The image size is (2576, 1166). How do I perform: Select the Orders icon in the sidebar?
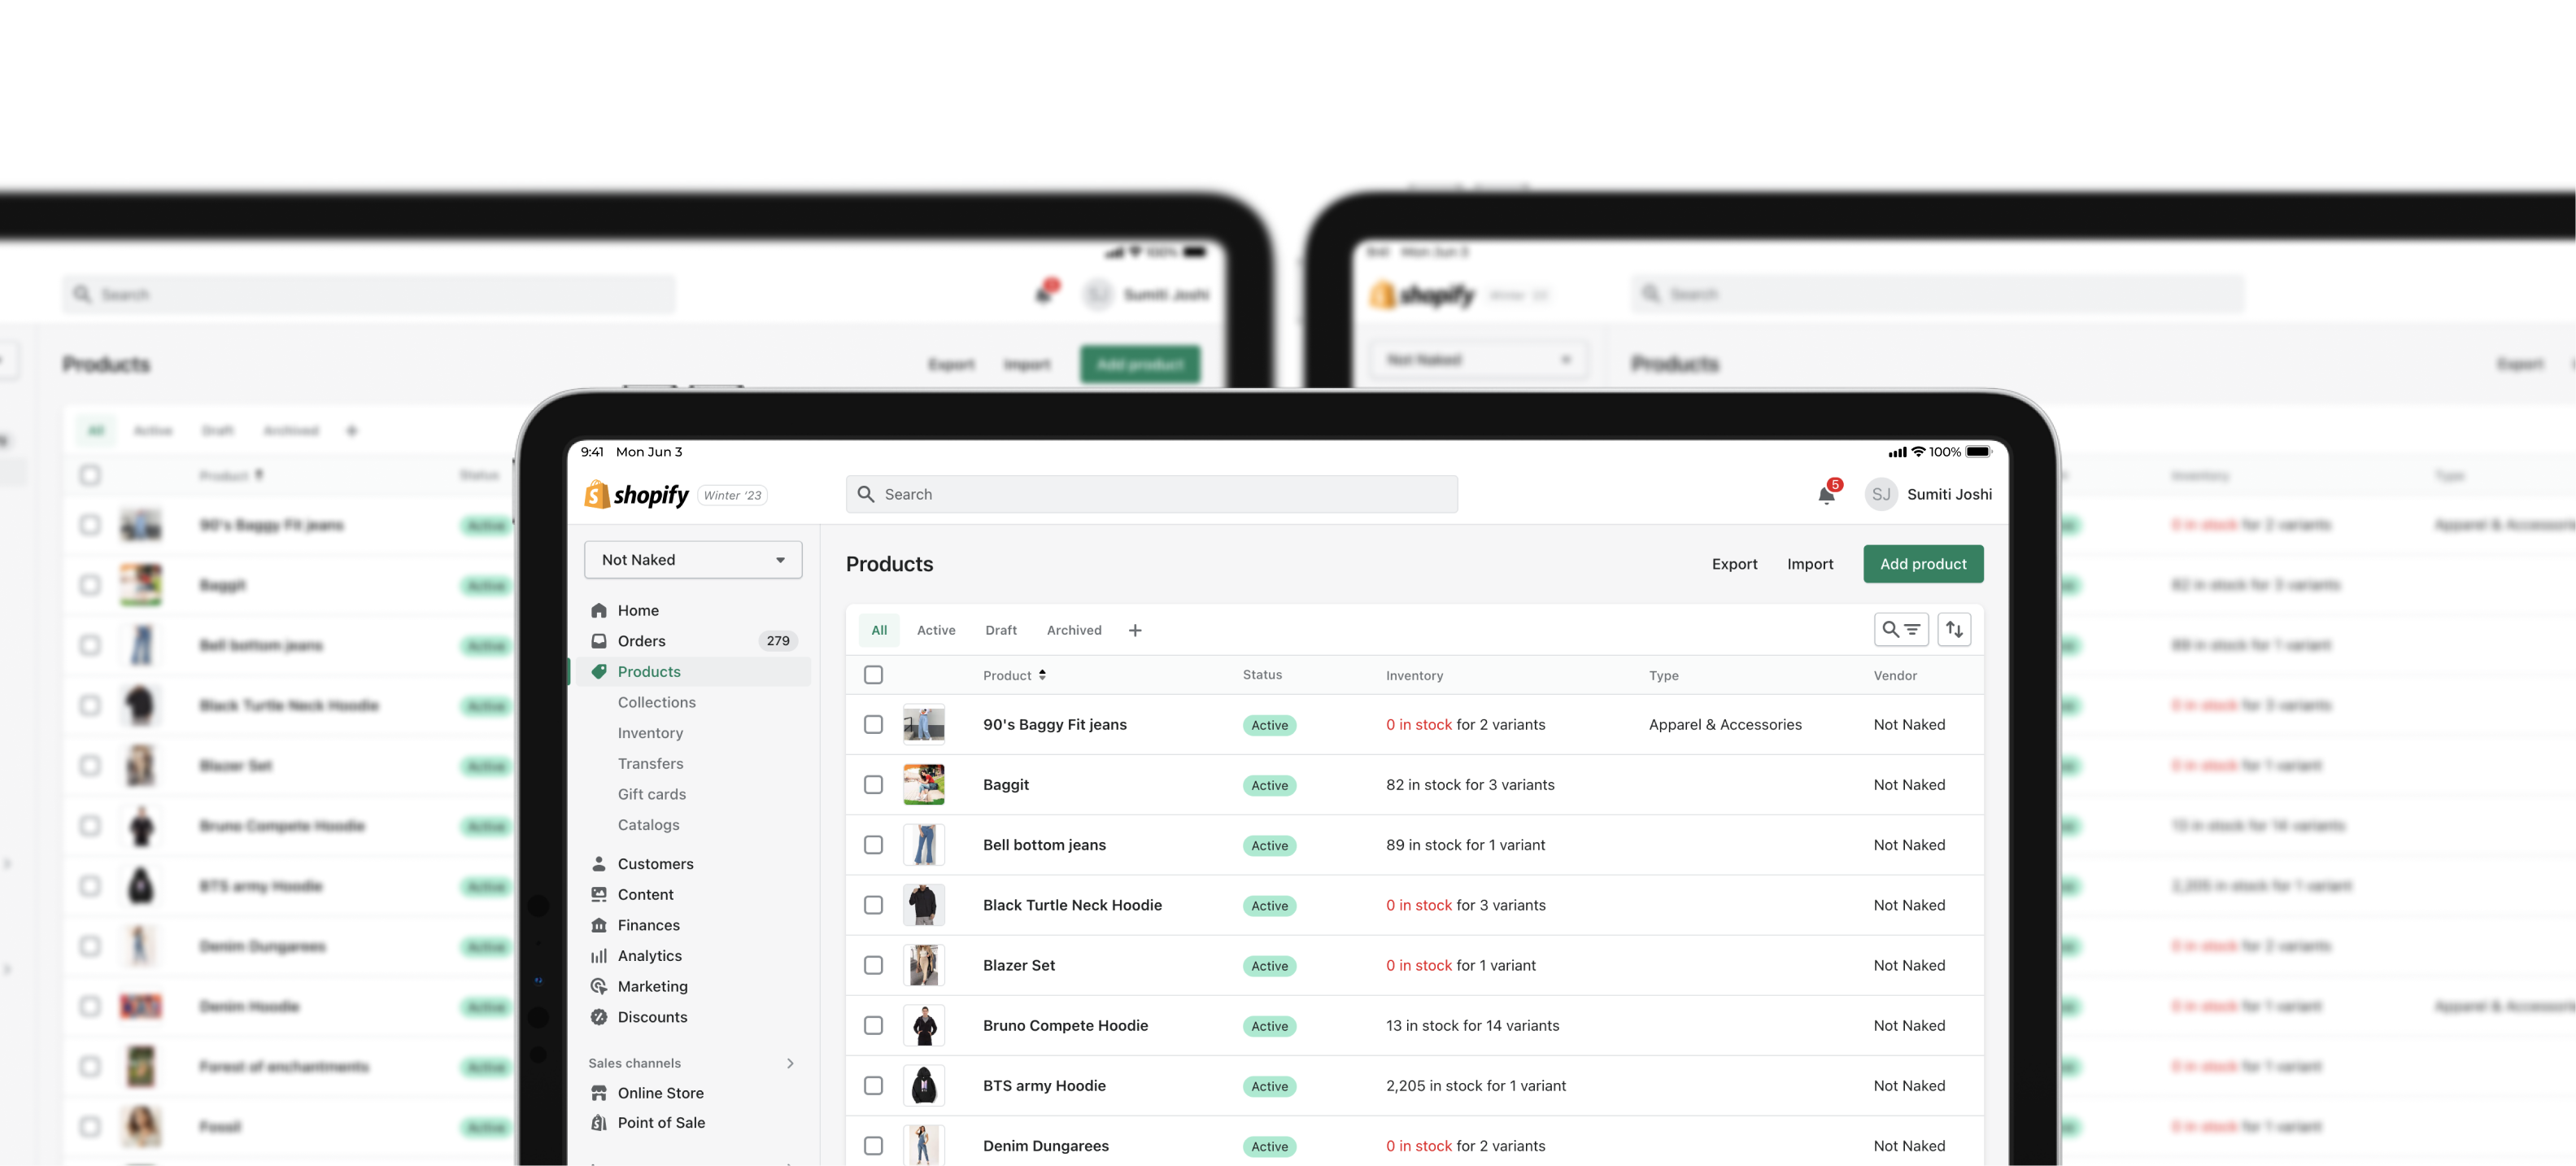tap(598, 641)
